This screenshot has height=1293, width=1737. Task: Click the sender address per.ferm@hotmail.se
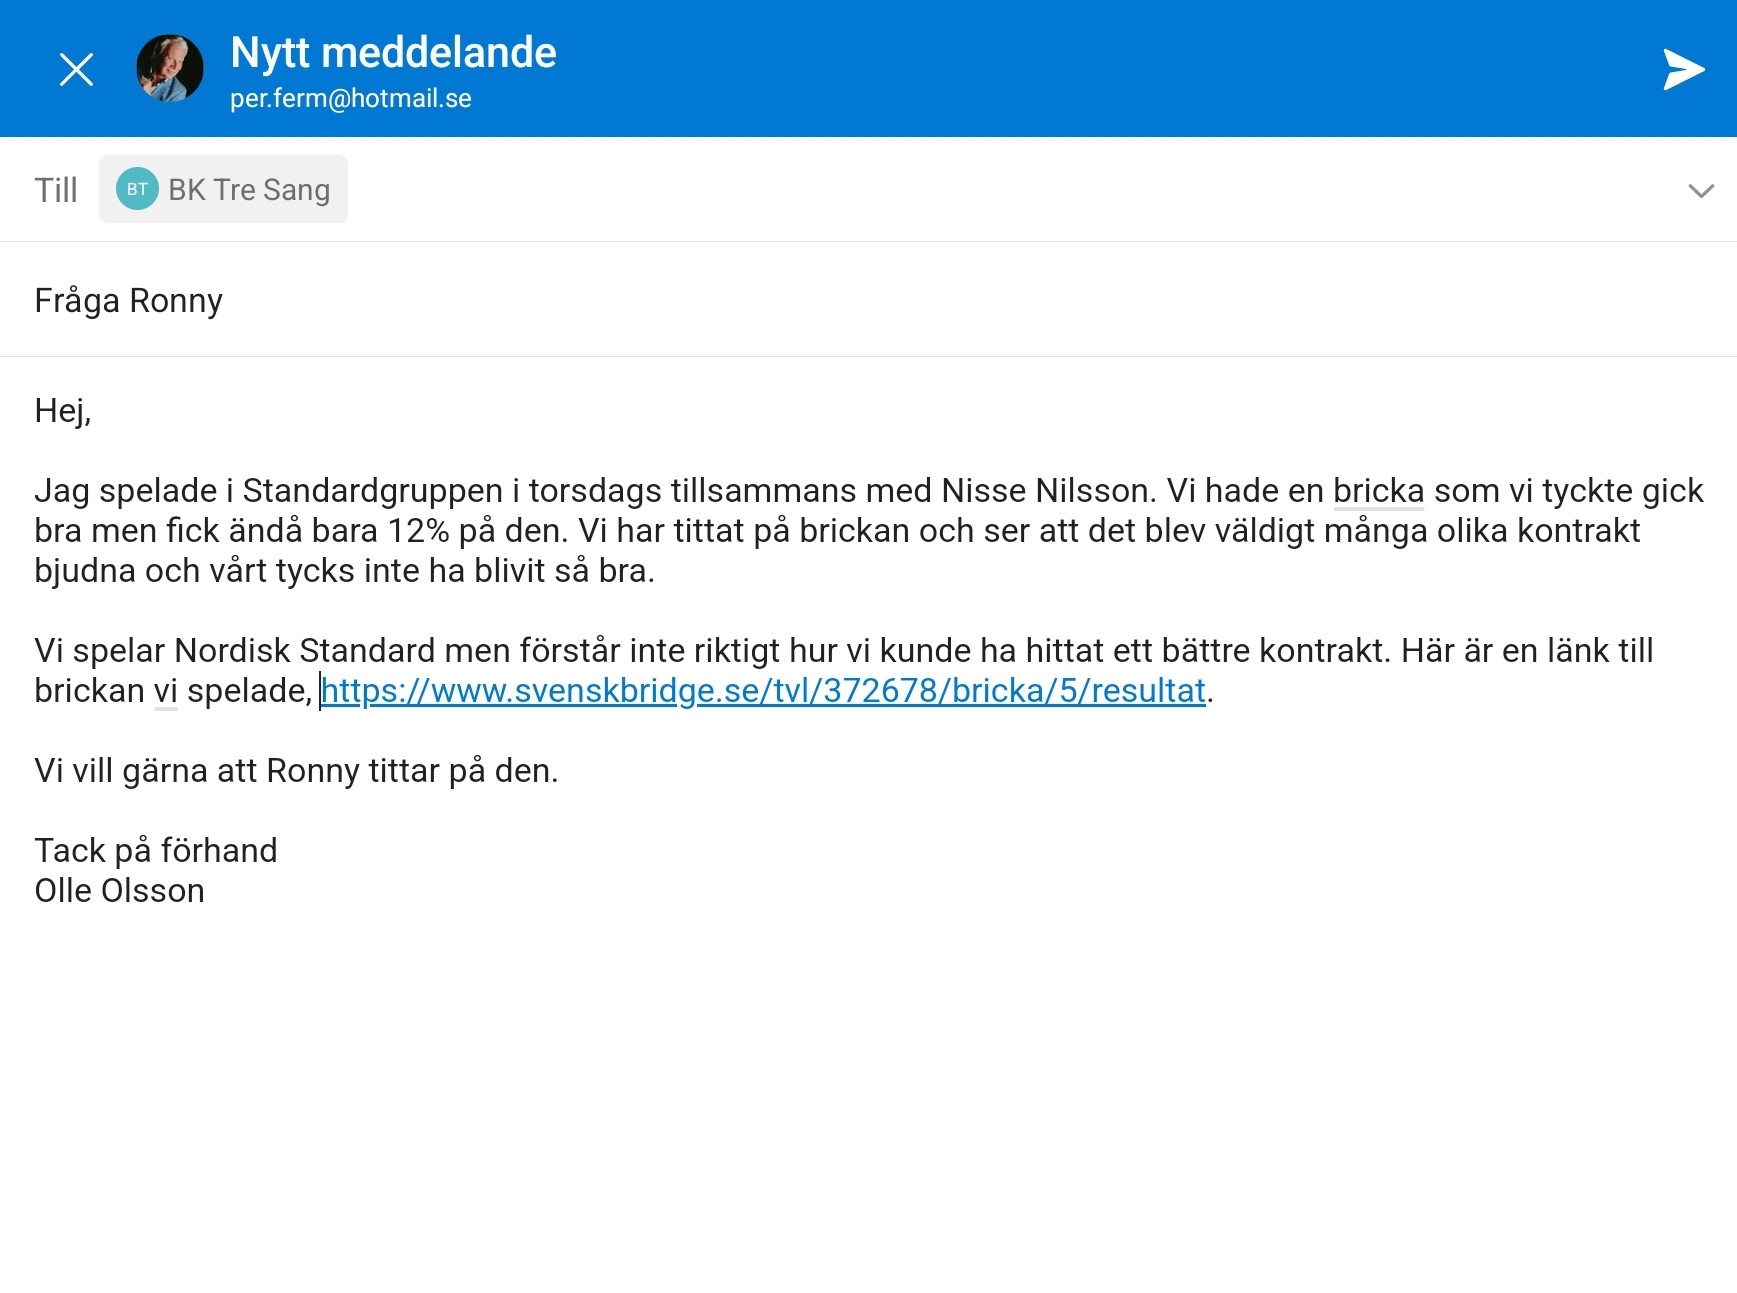351,99
